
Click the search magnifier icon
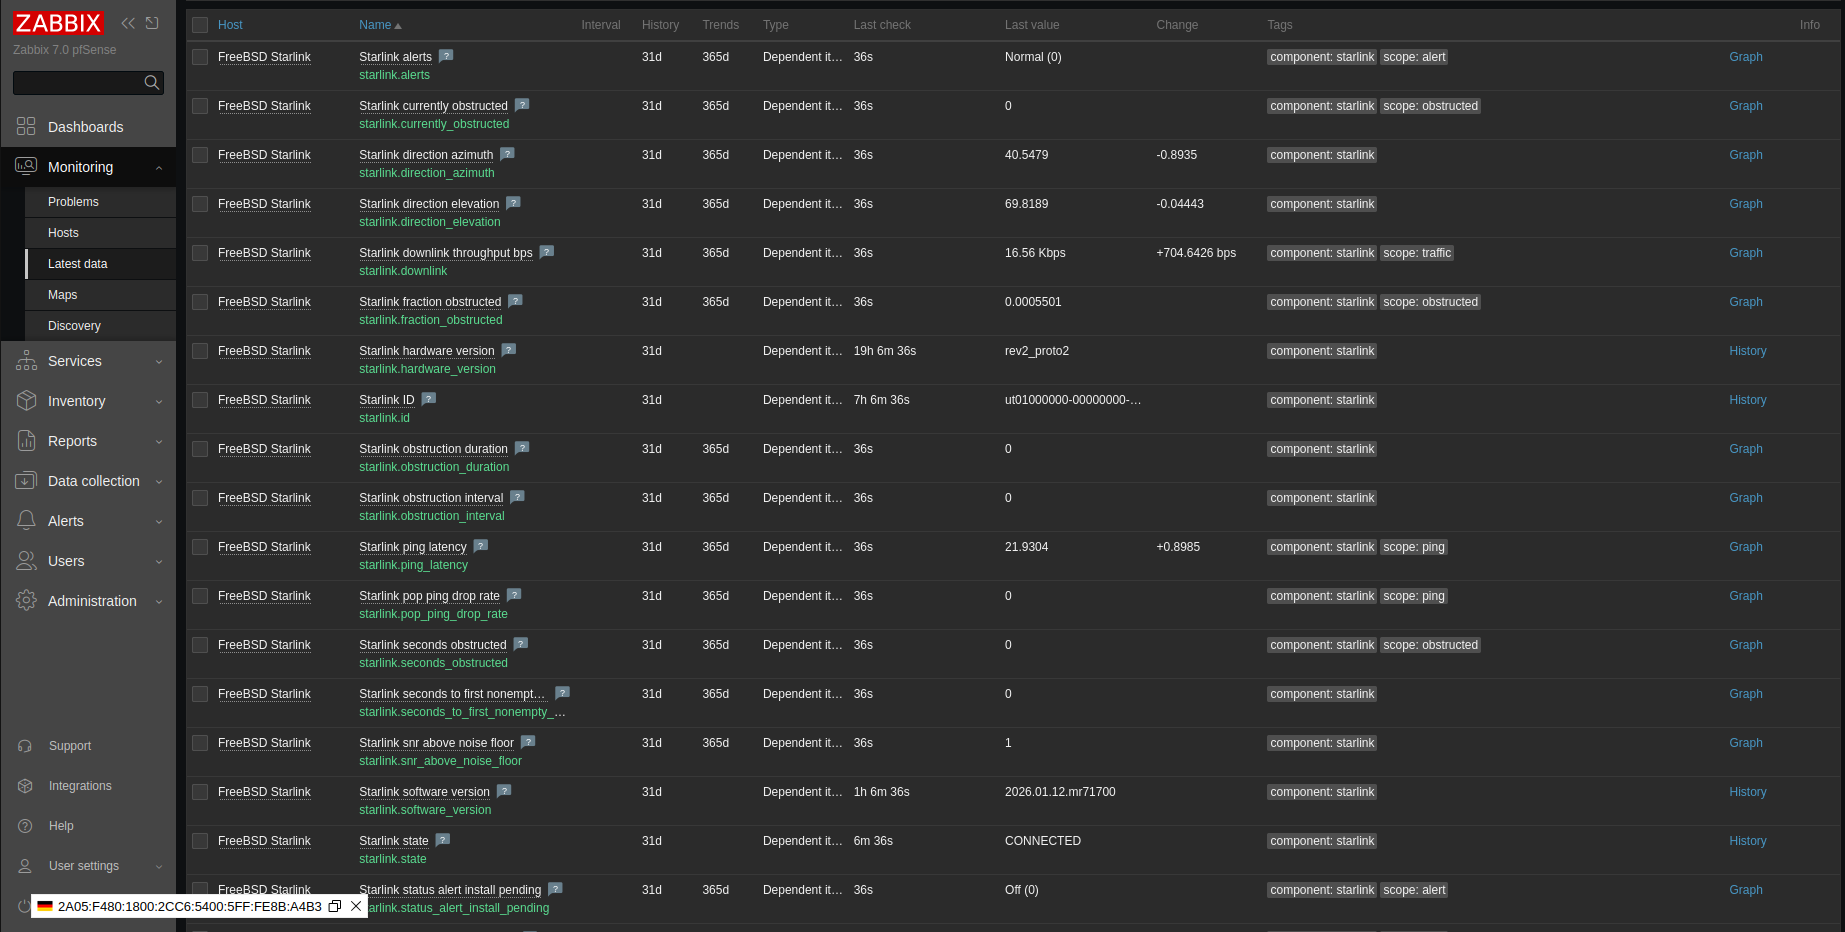[x=152, y=83]
